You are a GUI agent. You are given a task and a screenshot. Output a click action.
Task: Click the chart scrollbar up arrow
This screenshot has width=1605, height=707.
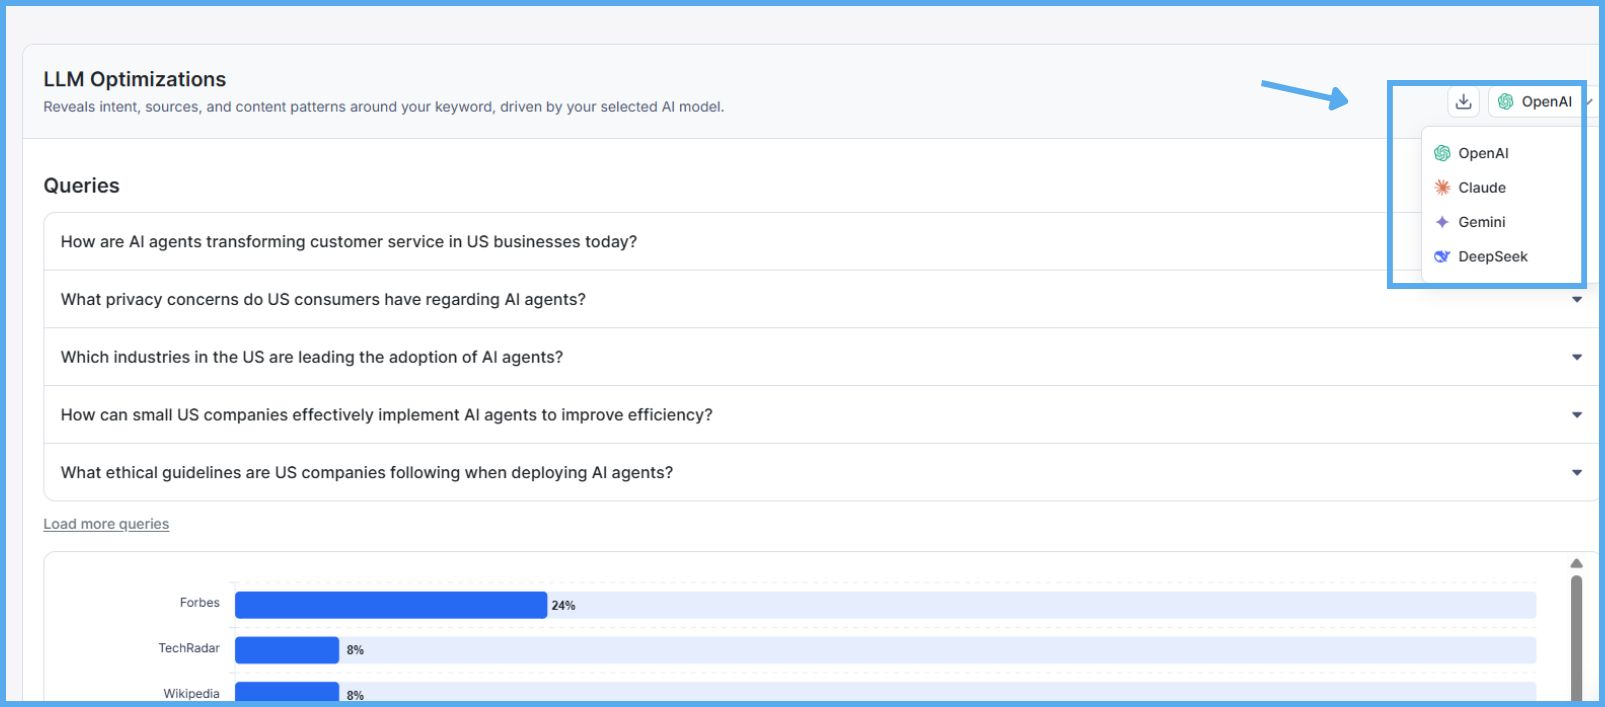1576,564
